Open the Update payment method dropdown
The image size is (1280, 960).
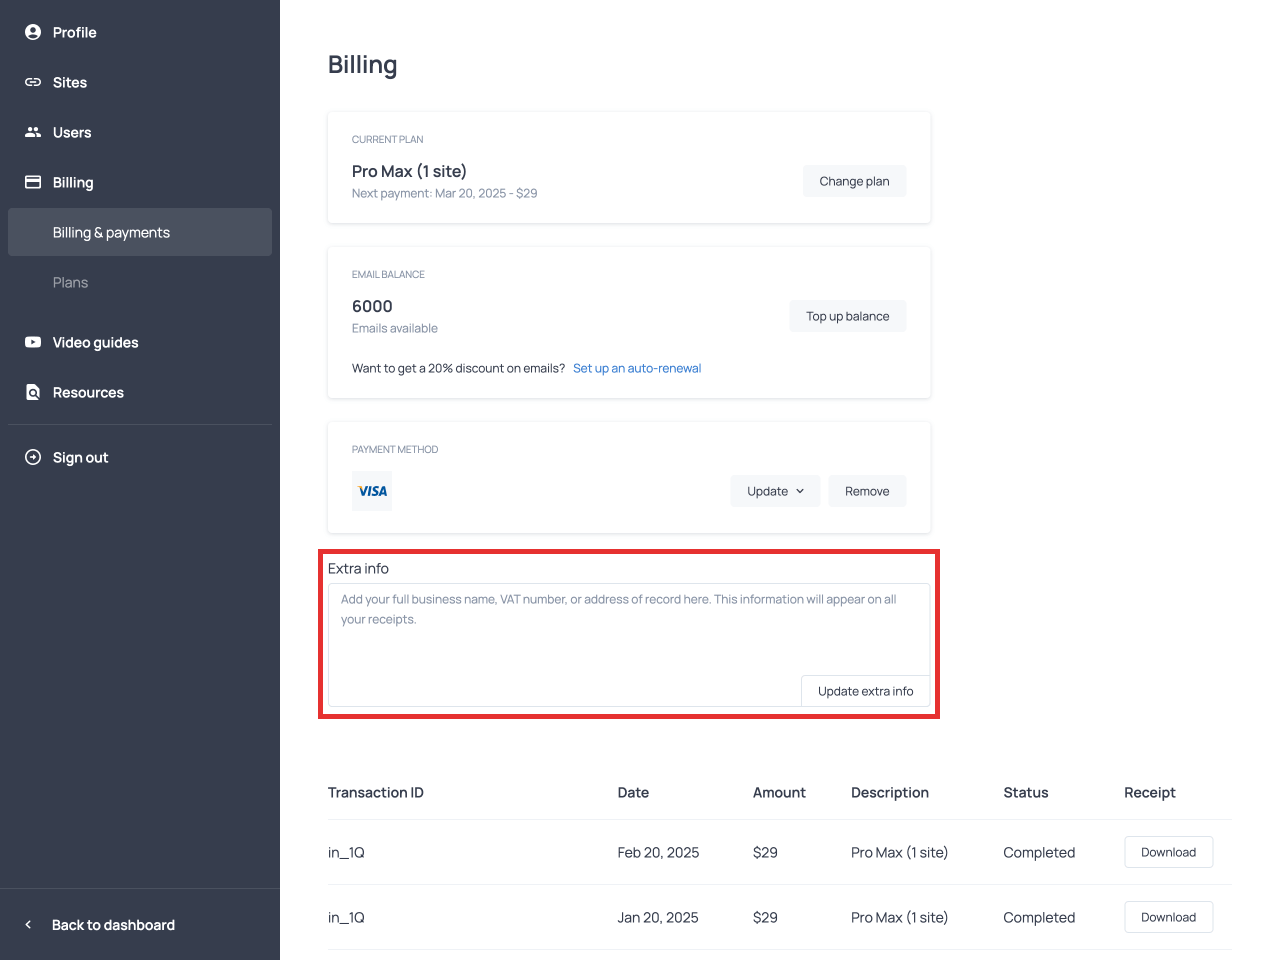tap(775, 491)
